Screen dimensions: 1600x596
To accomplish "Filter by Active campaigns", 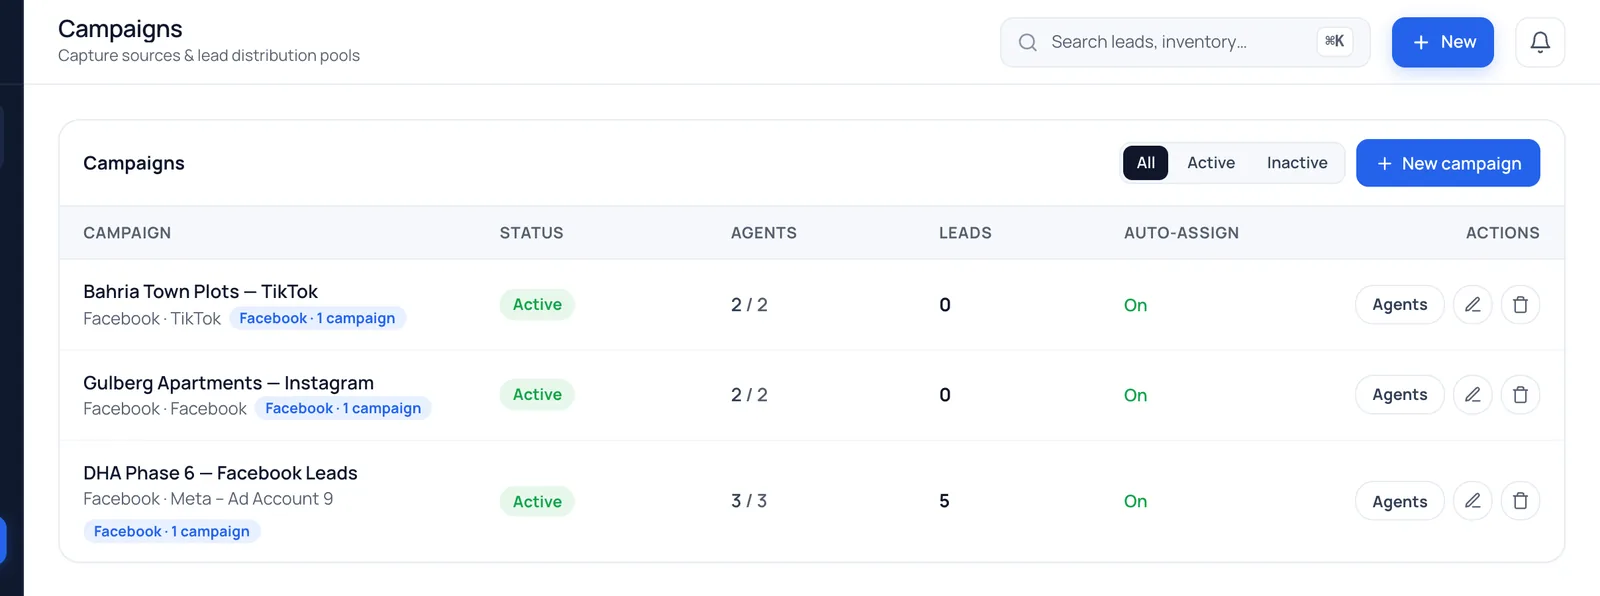I will tap(1211, 163).
